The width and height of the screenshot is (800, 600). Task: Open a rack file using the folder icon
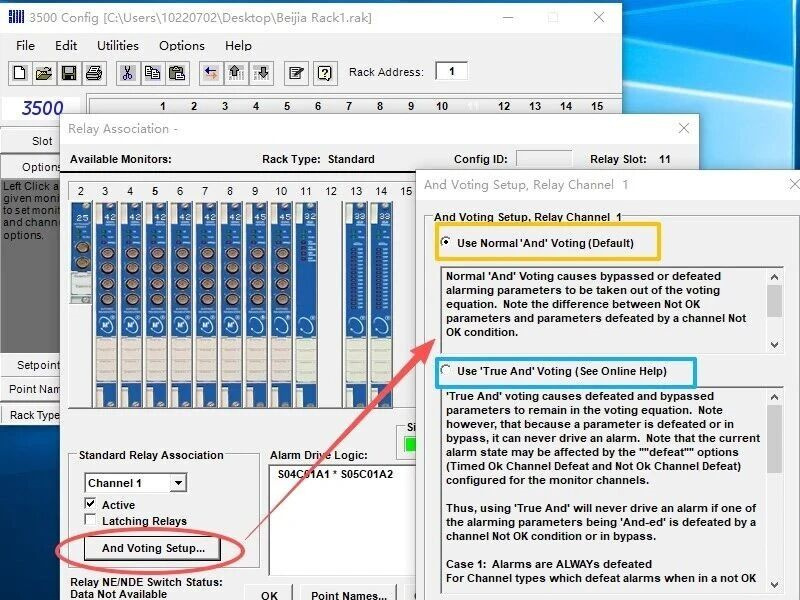(44, 72)
